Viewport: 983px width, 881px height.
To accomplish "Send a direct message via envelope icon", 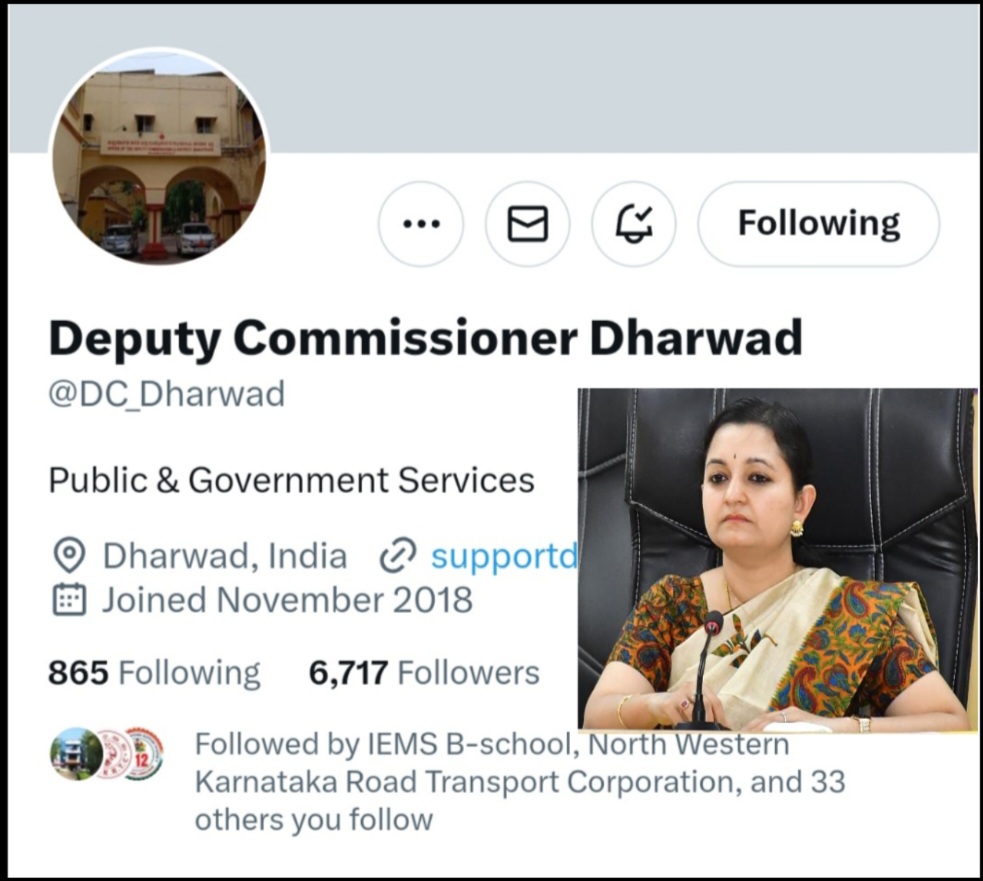I will (x=527, y=224).
